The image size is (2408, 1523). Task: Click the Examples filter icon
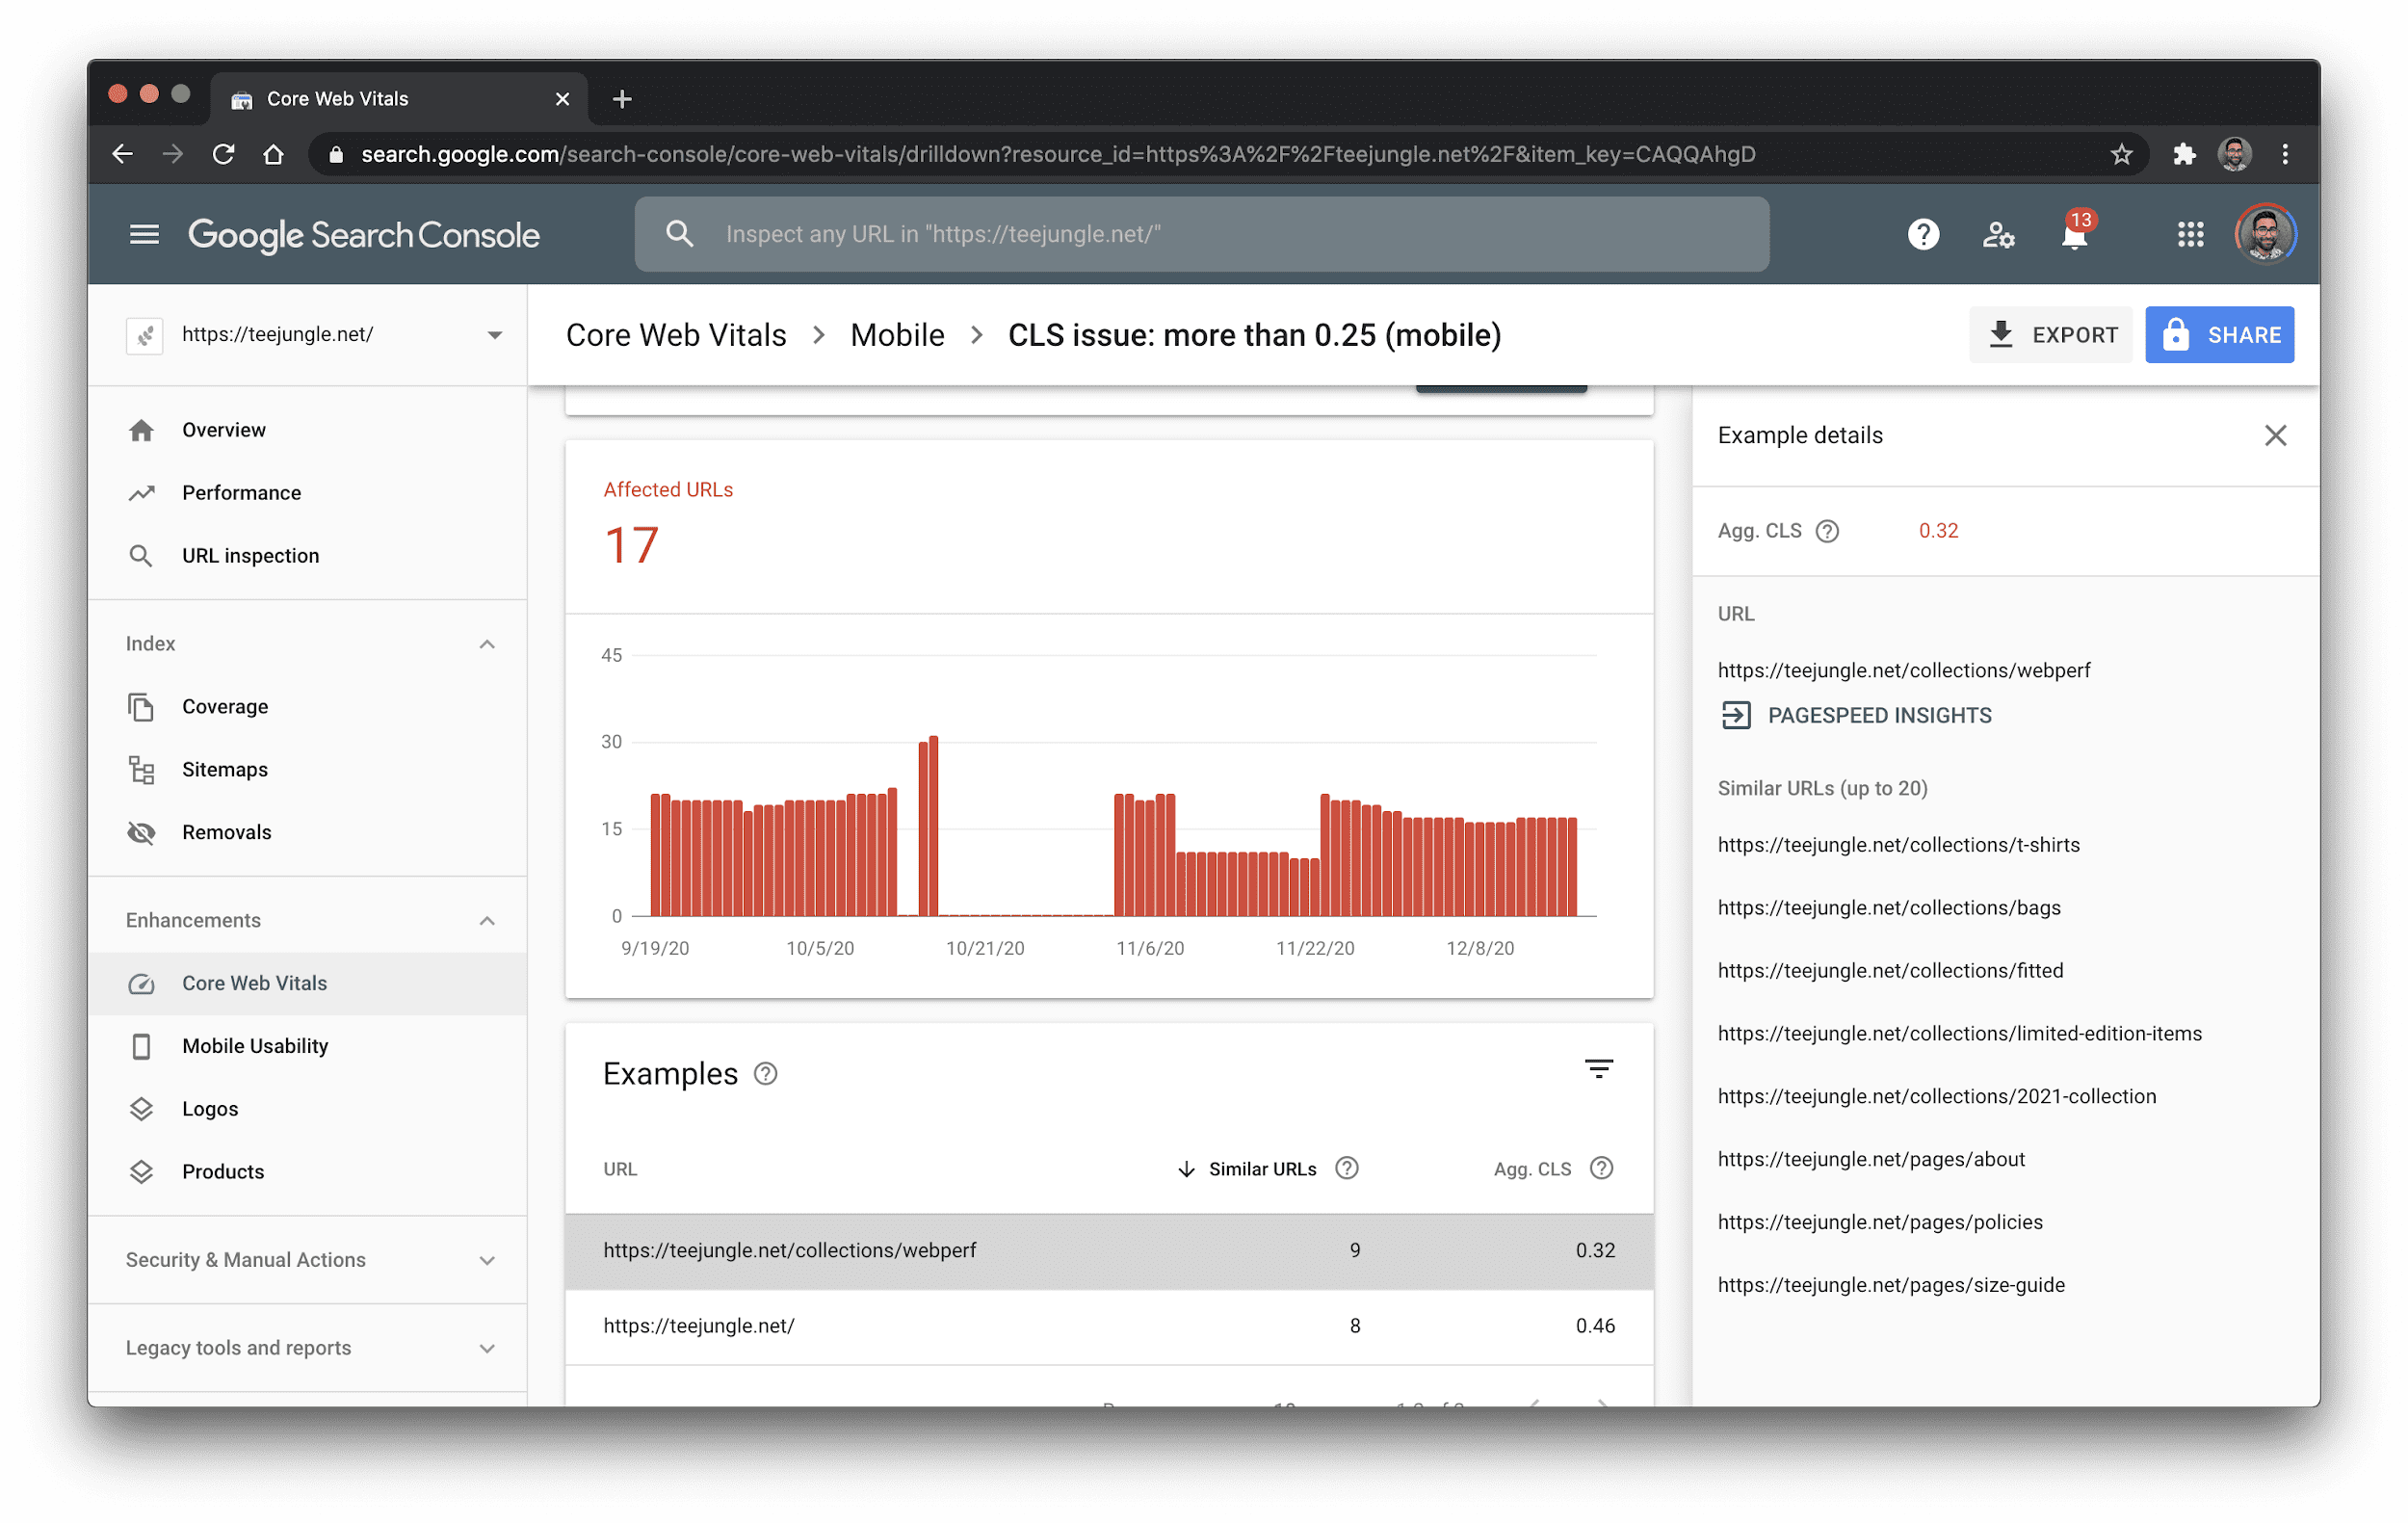(x=1598, y=1070)
